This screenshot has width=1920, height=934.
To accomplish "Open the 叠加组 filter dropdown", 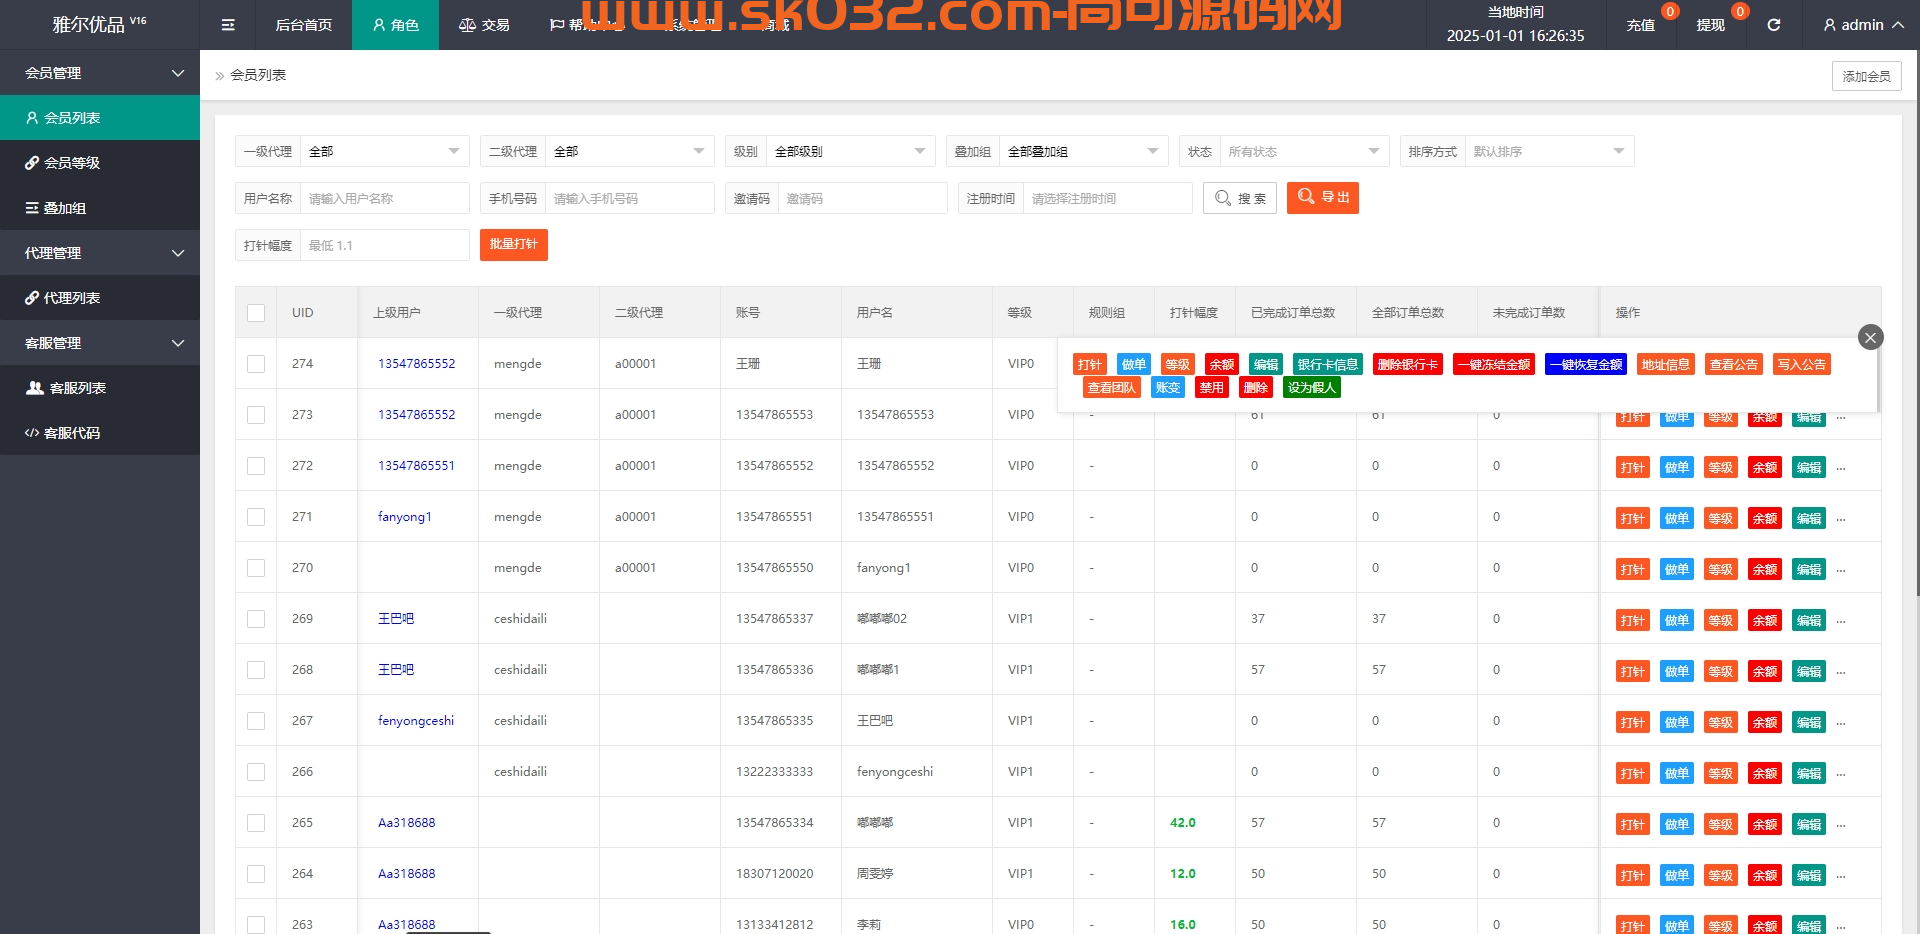I will click(1084, 151).
